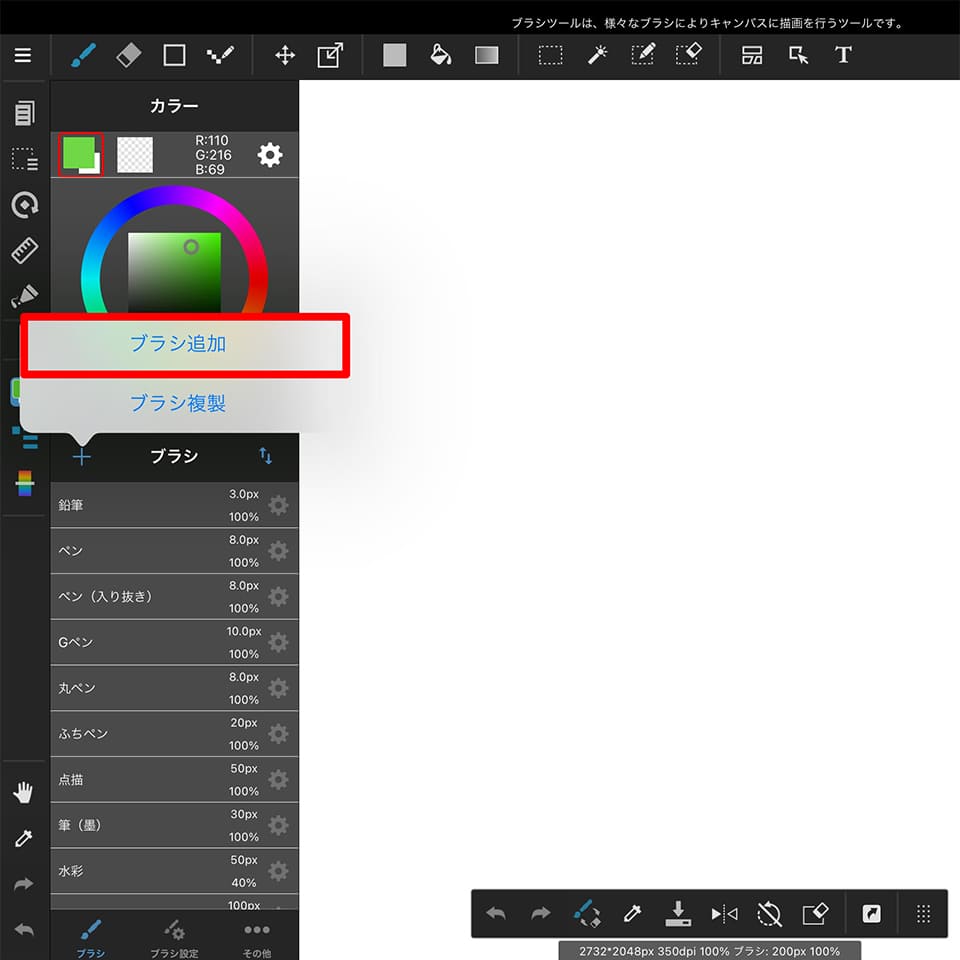Open settings gear for 鉛筆 brush
Screen dimensions: 960x960
[279, 506]
